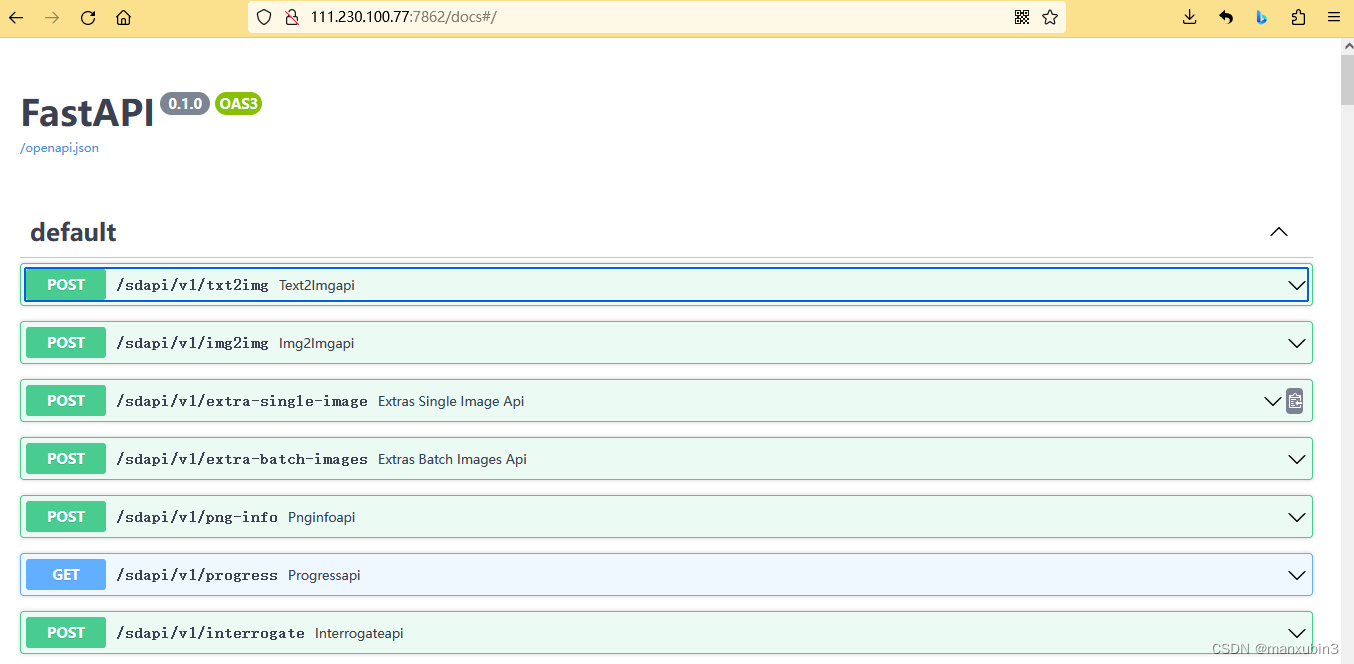The height and width of the screenshot is (664, 1354).
Task: Go back using the browser back arrow
Action: pyautogui.click(x=16, y=17)
